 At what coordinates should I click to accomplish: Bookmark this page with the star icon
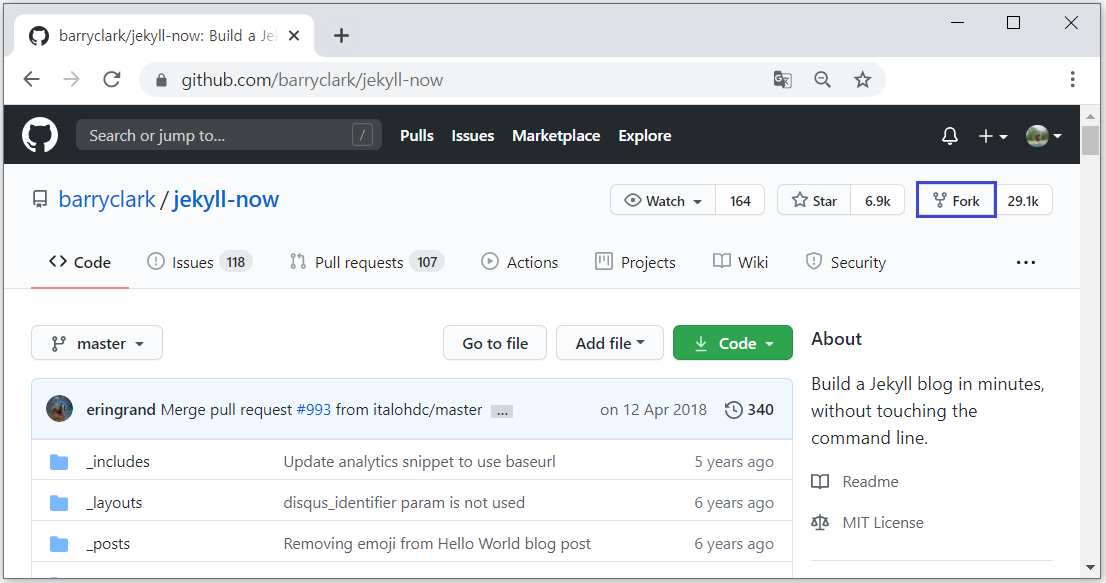(x=862, y=80)
